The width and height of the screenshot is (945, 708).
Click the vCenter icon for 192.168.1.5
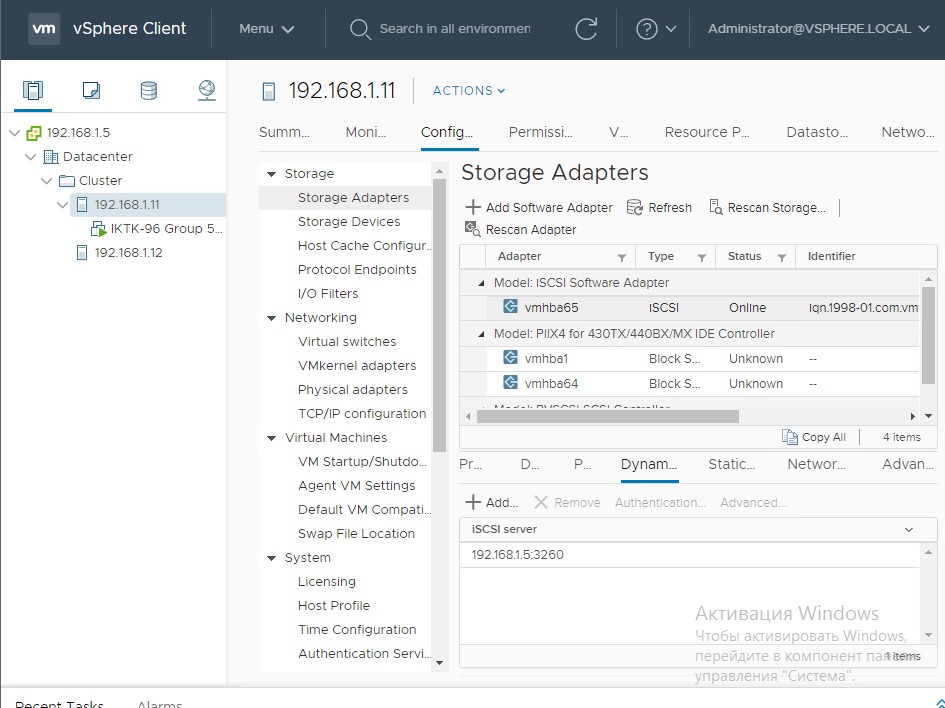click(34, 133)
